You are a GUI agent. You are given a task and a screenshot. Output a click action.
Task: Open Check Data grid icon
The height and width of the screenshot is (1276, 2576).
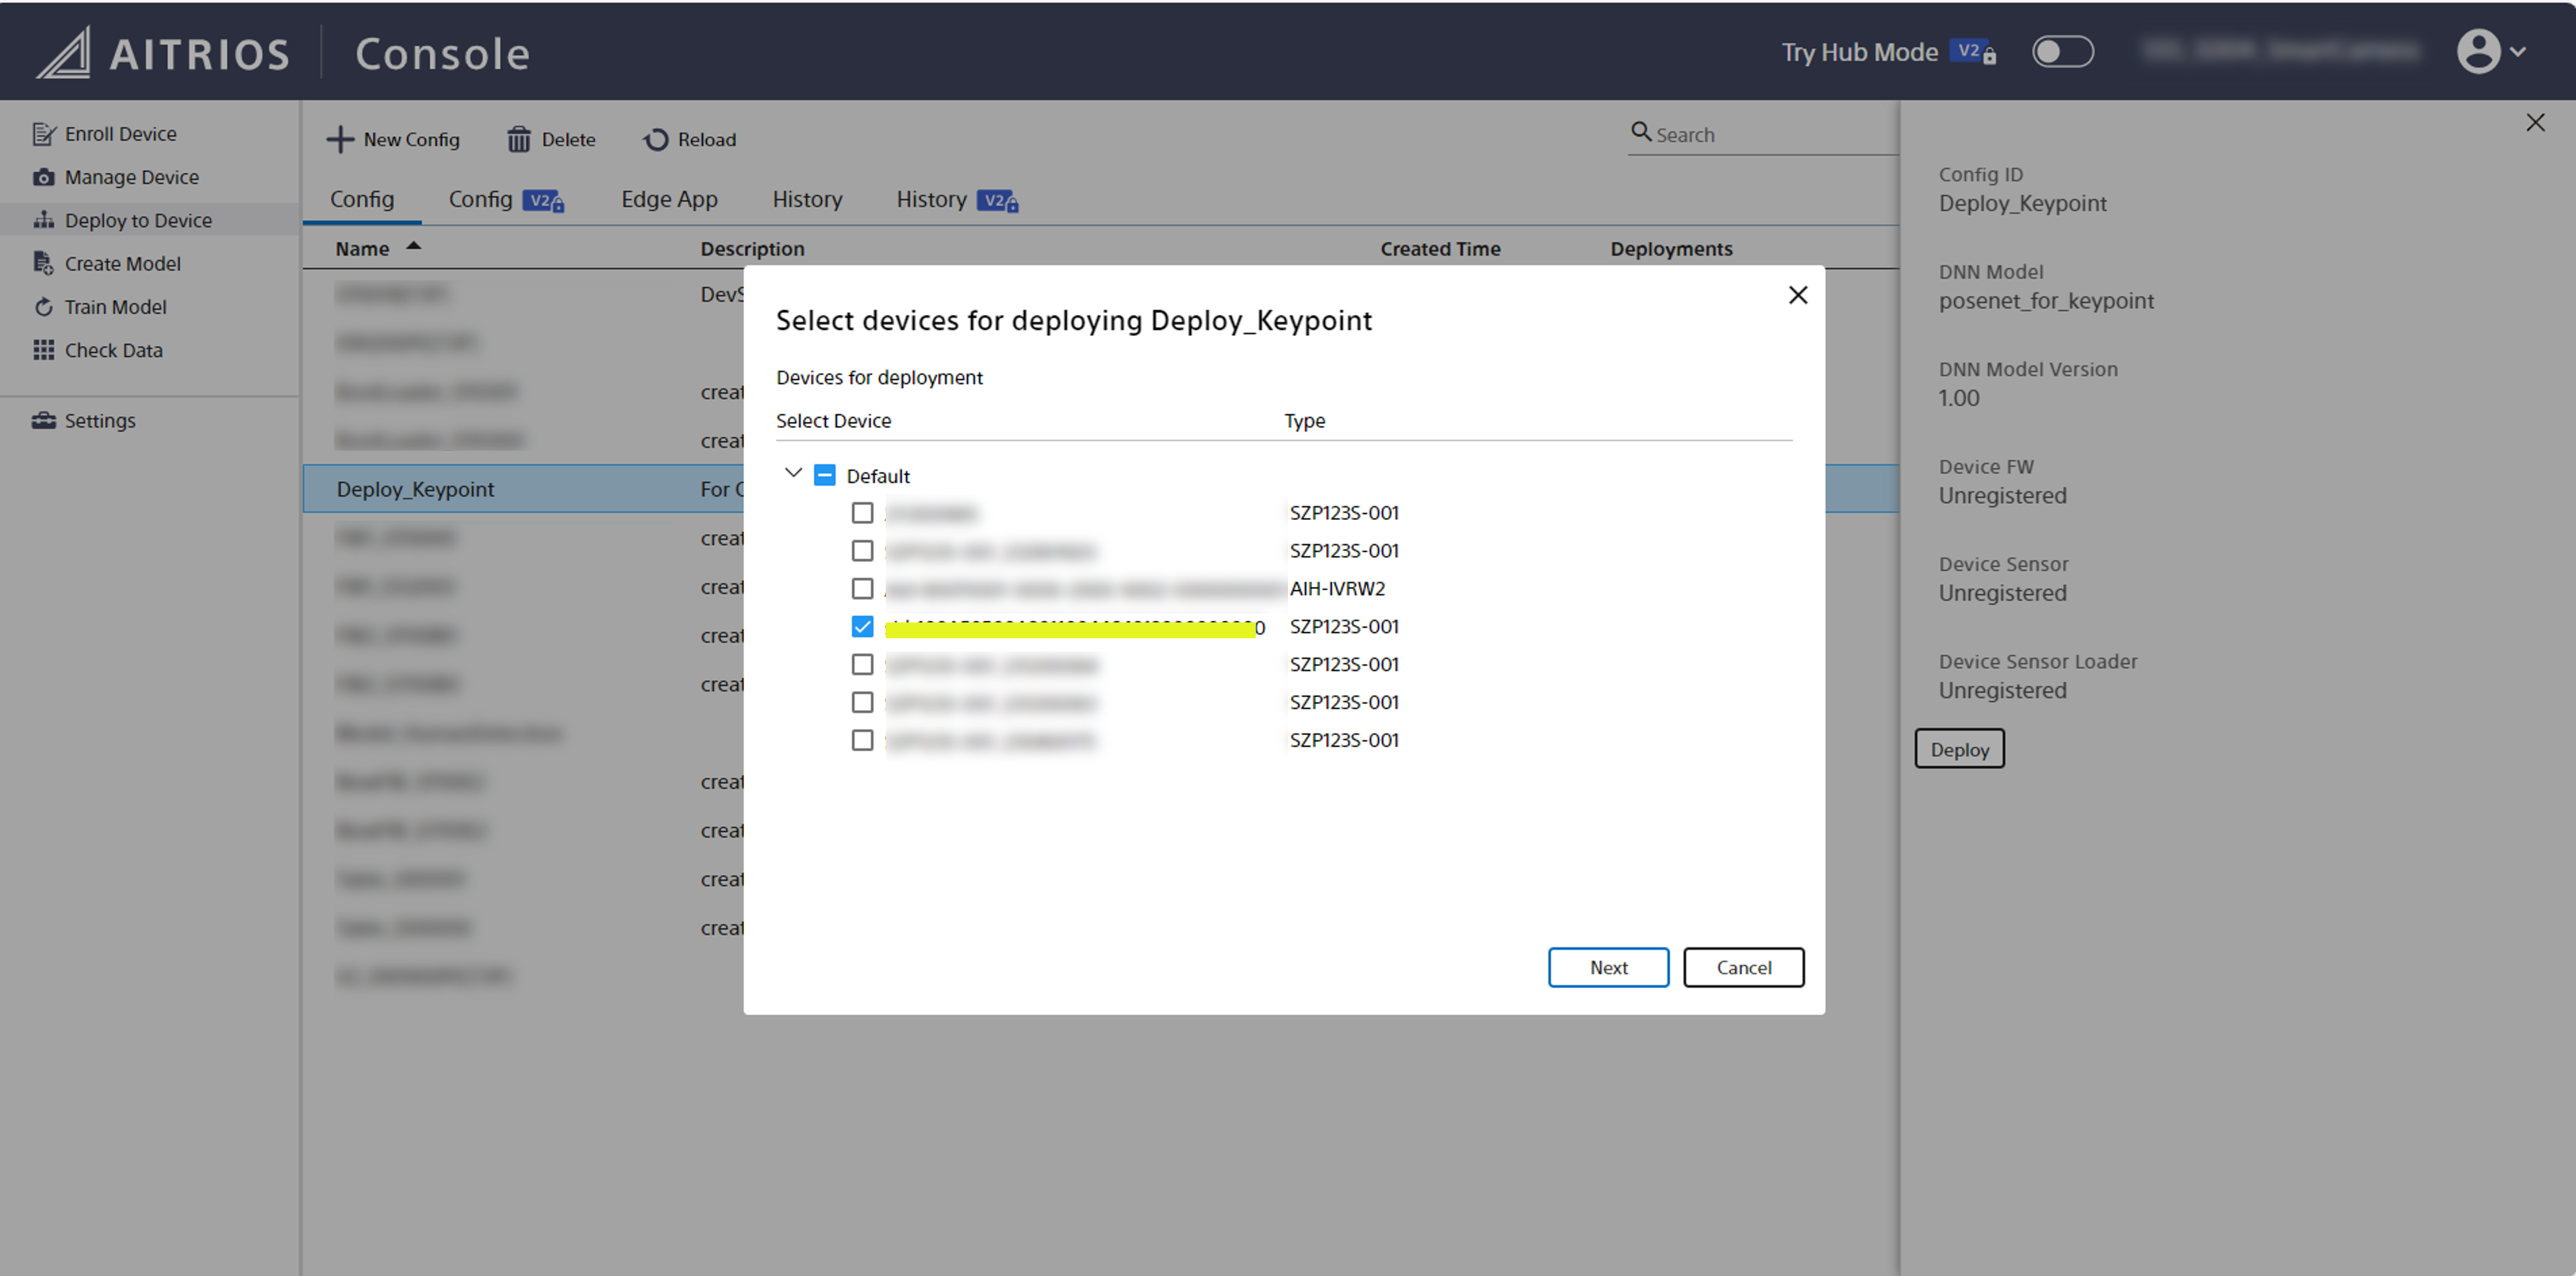coord(43,350)
